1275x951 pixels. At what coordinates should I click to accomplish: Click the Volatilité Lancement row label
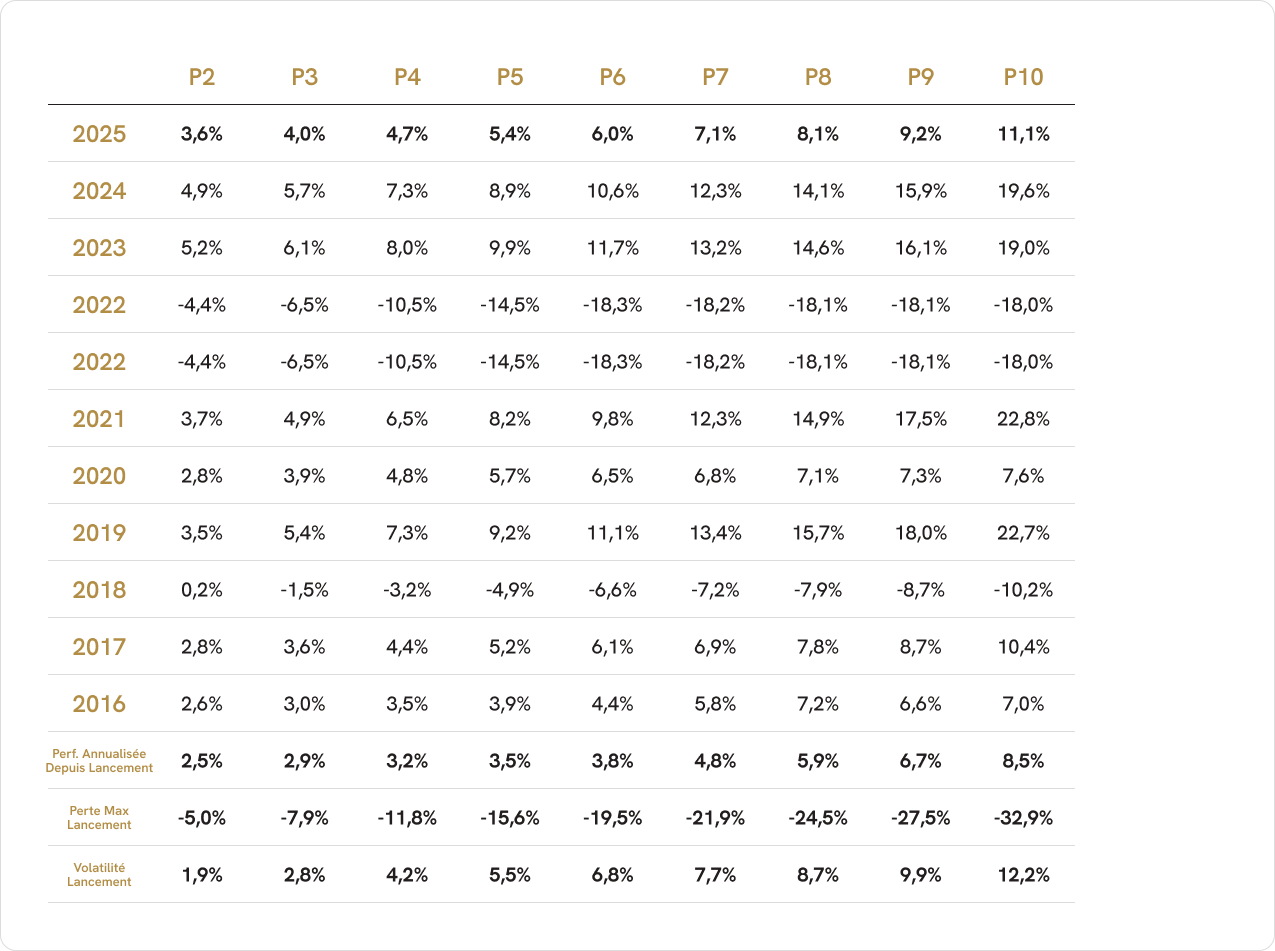pyautogui.click(x=99, y=875)
